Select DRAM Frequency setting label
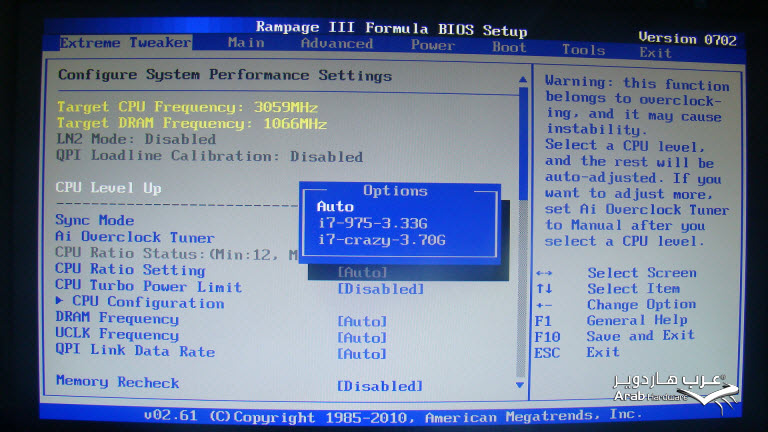The image size is (768, 432). tap(117, 318)
